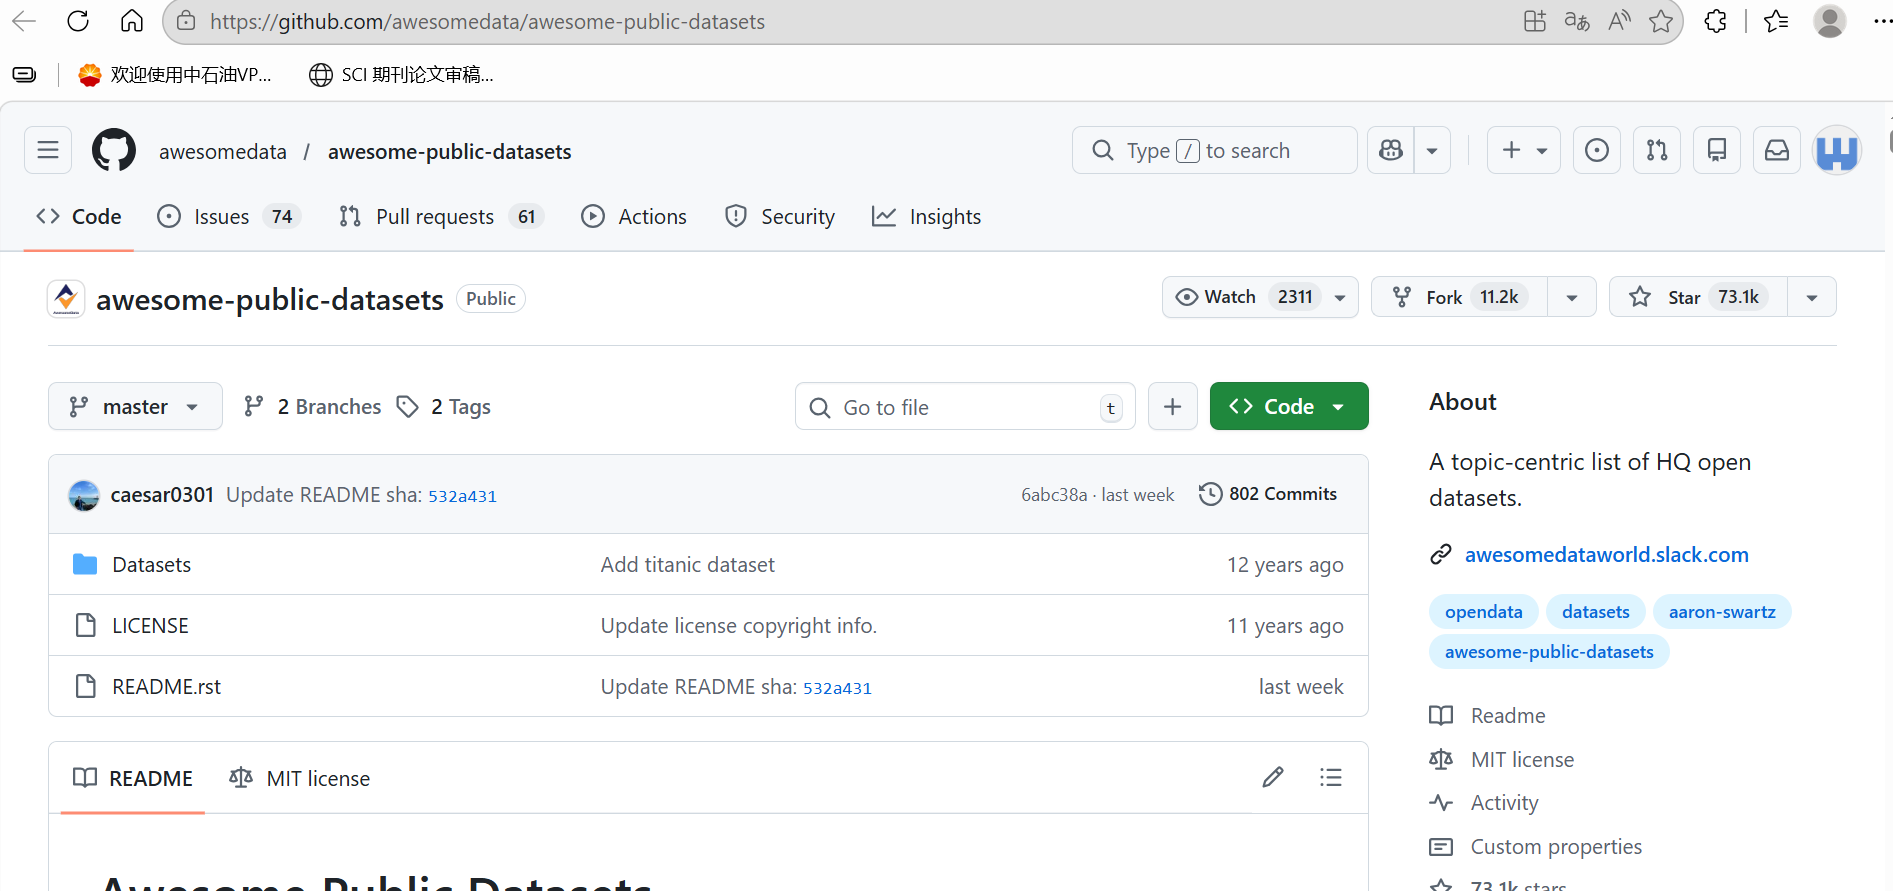This screenshot has width=1893, height=891.
Task: Open the notifications inbox icon
Action: pos(1777,151)
